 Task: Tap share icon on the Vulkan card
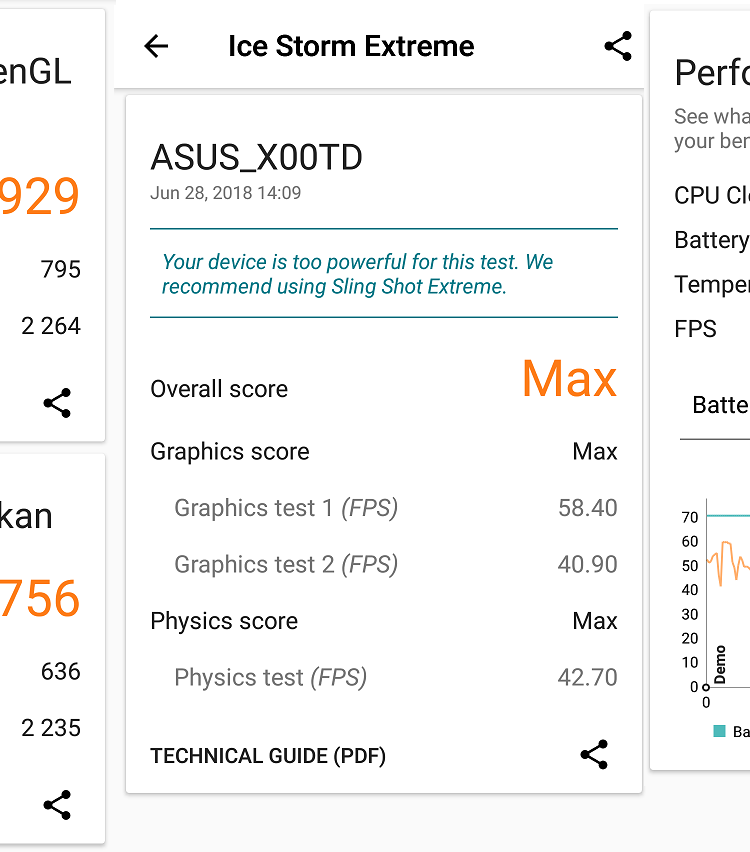coord(57,805)
